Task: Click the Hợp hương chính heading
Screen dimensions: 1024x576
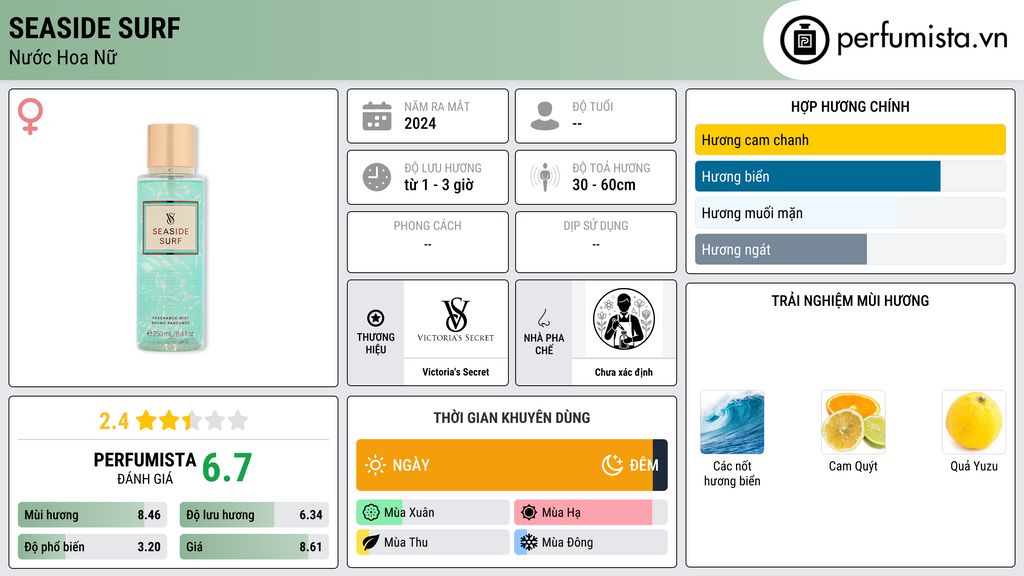Action: point(850,106)
